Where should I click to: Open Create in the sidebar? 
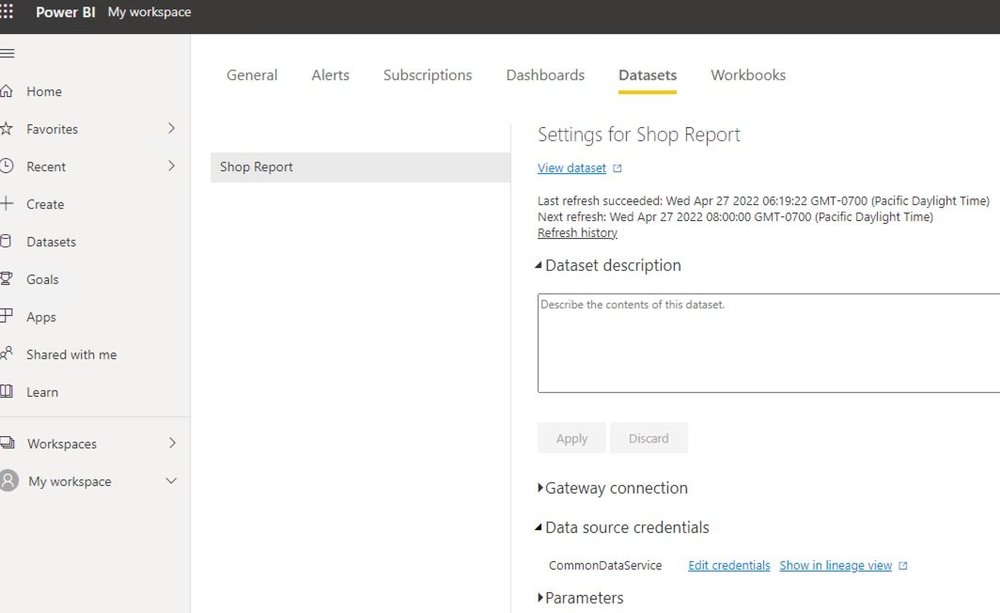[45, 204]
